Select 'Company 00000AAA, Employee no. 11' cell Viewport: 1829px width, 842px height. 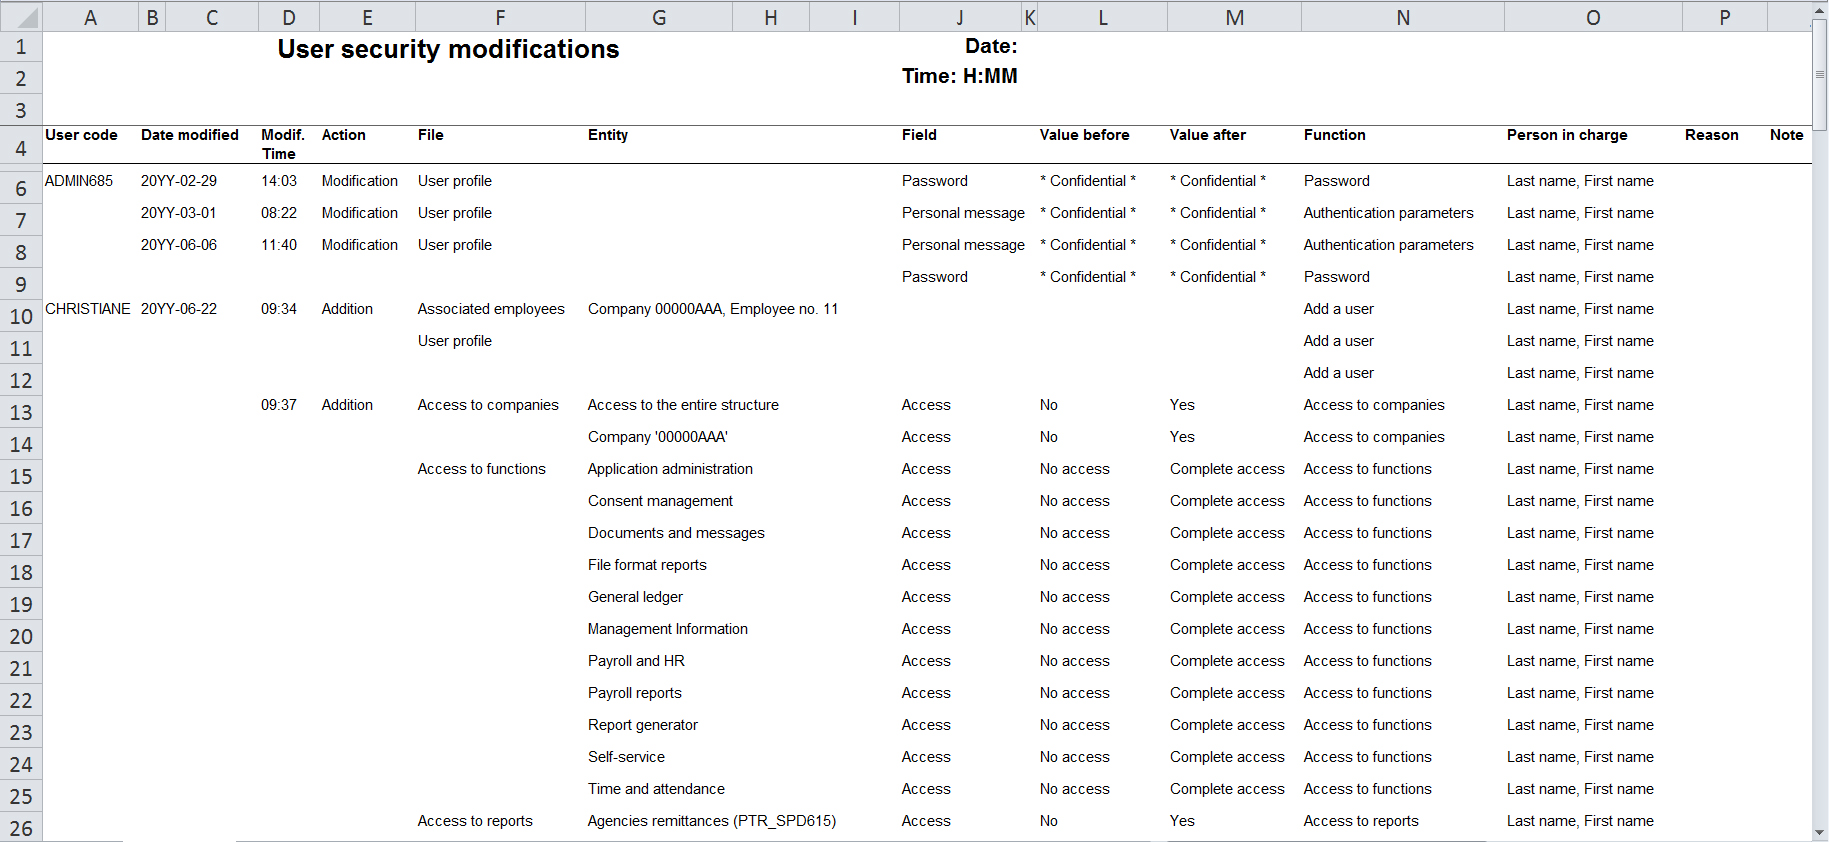(712, 309)
